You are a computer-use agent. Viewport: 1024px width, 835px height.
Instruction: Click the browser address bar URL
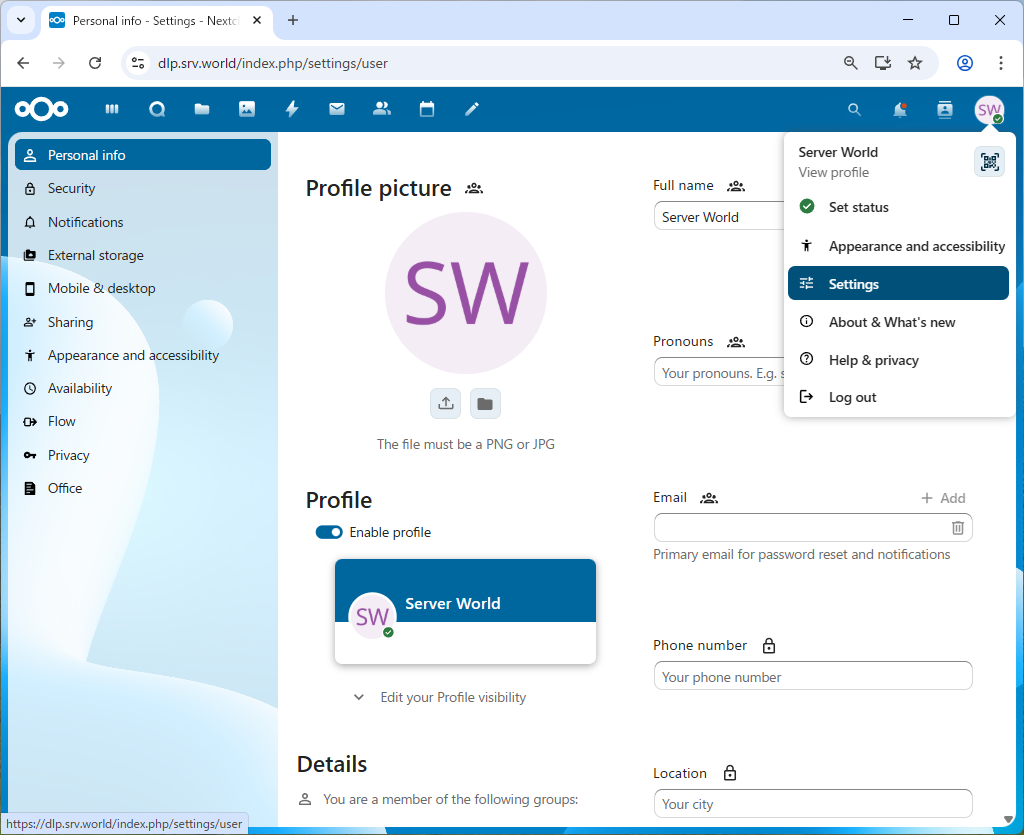tap(273, 63)
